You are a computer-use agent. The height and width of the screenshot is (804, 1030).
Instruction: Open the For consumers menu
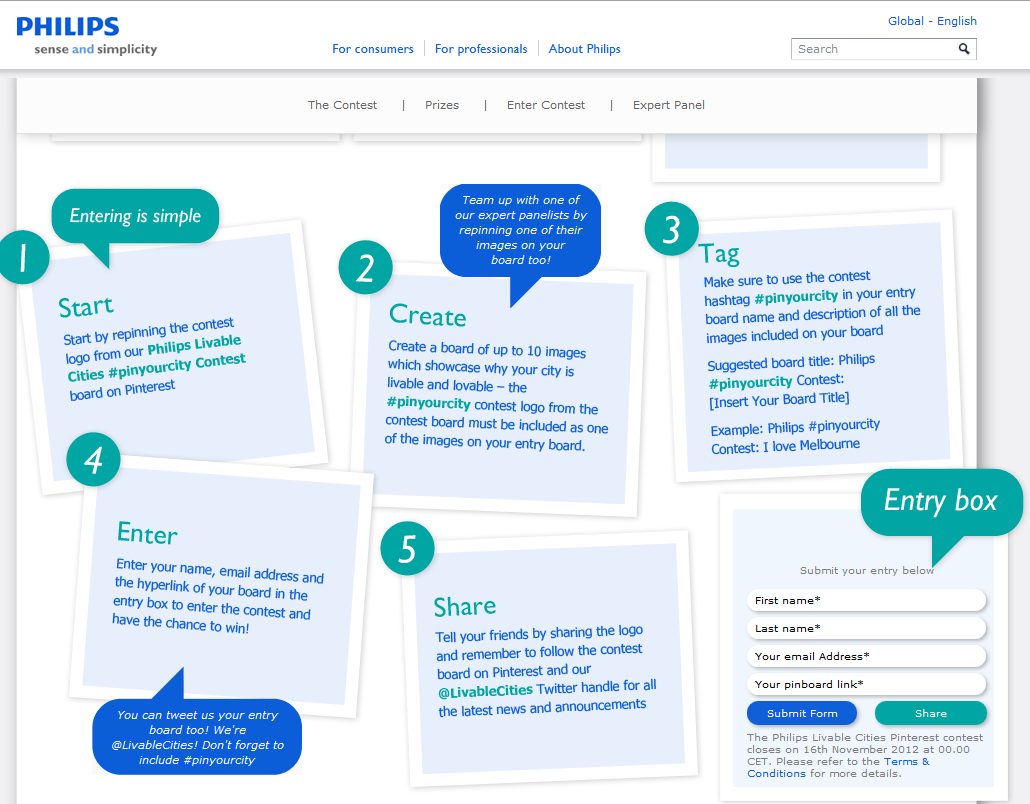[373, 49]
